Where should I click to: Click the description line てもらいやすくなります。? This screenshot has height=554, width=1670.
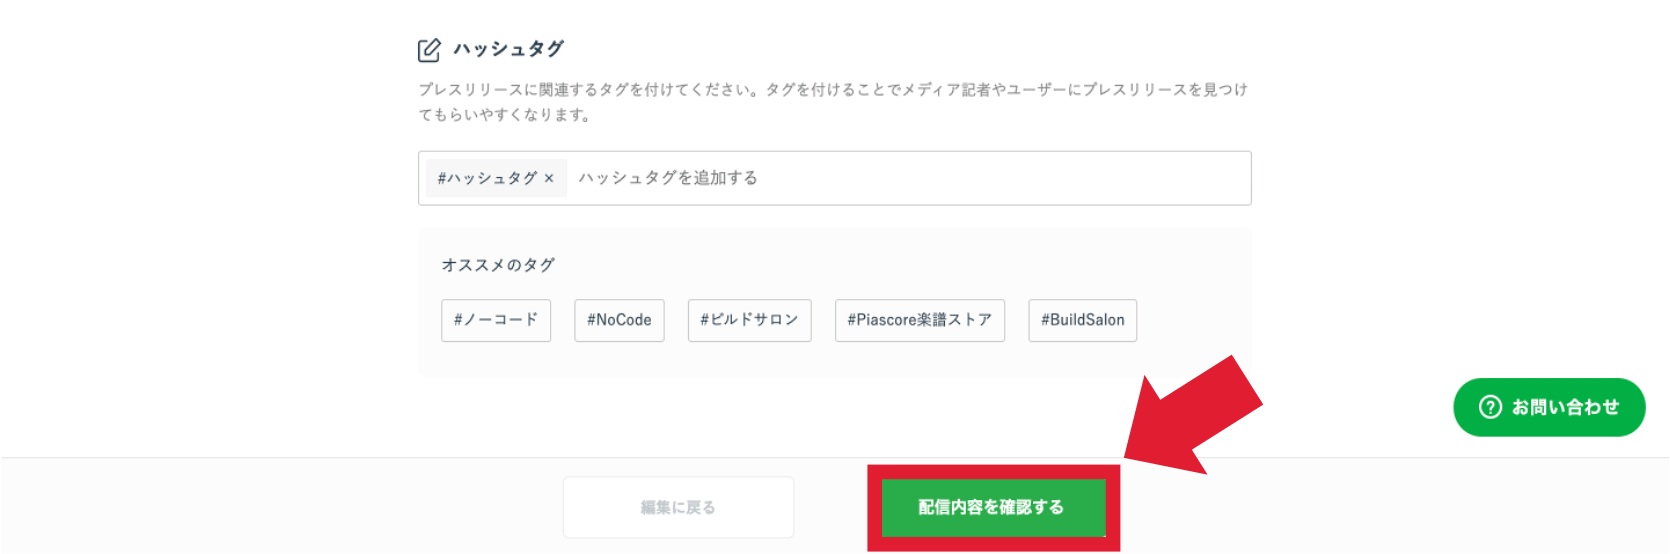pyautogui.click(x=505, y=115)
